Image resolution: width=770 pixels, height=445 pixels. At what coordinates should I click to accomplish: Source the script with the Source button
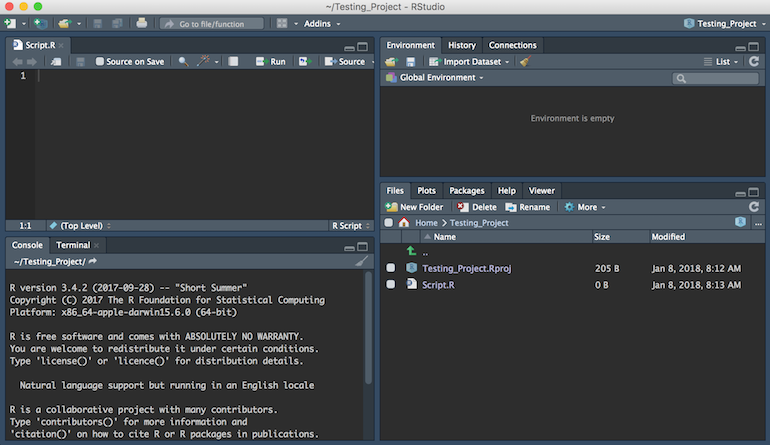[345, 61]
